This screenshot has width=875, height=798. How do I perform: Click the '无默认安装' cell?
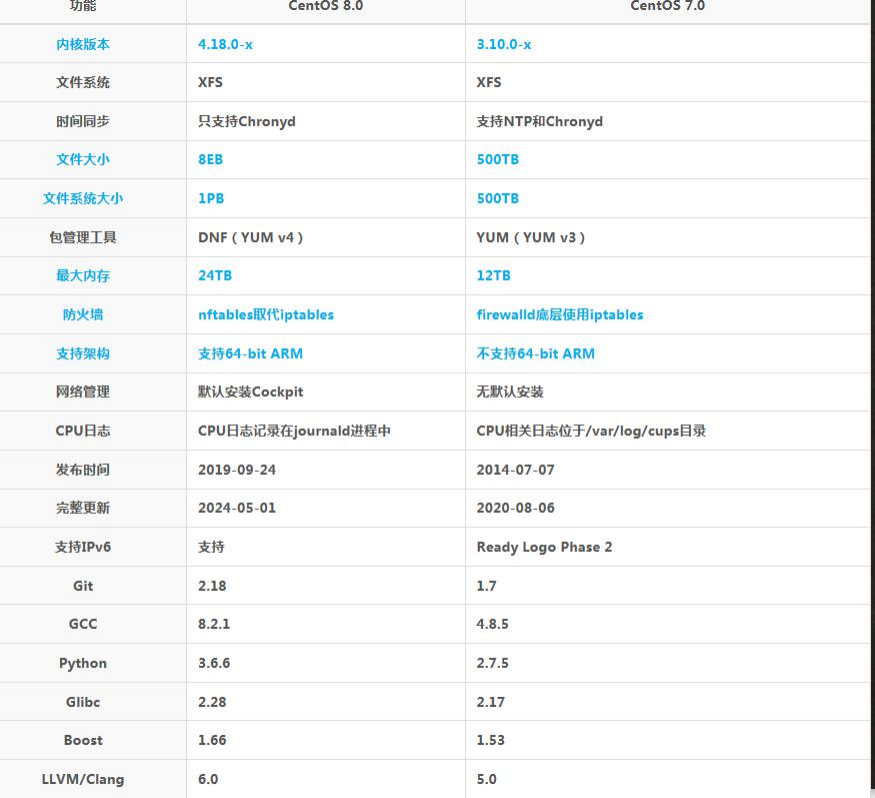[x=509, y=391]
